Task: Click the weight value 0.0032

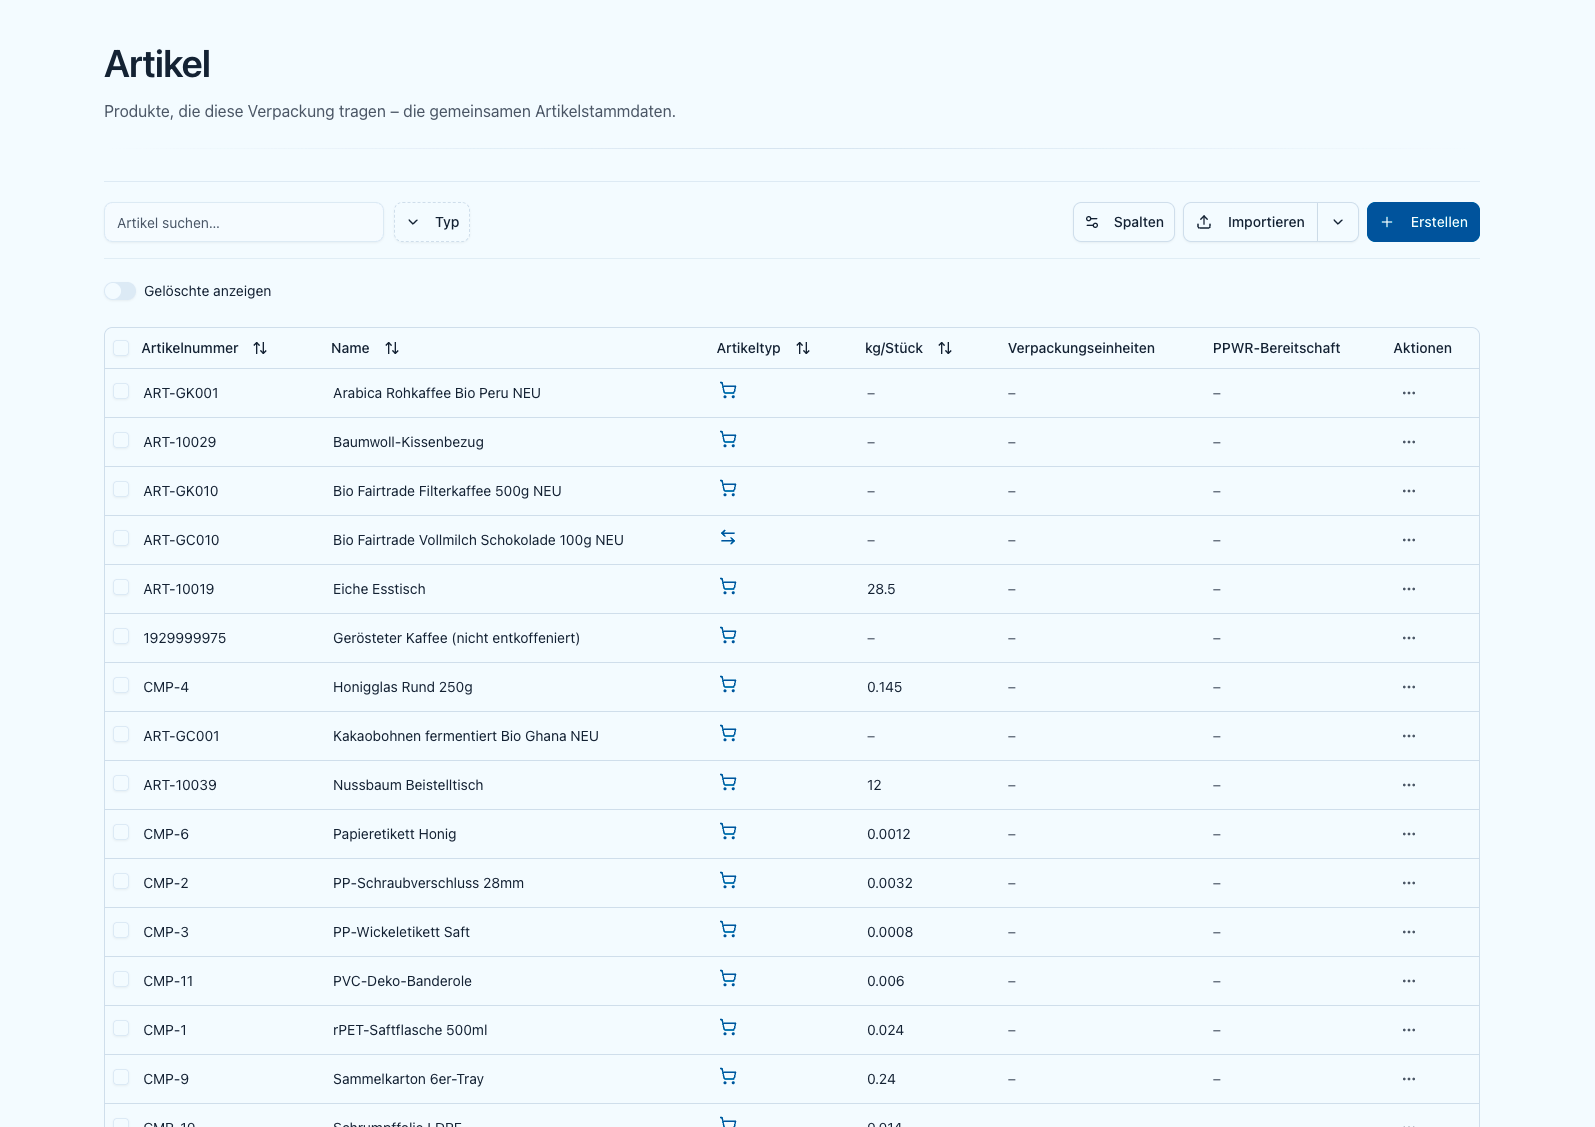Action: click(890, 883)
